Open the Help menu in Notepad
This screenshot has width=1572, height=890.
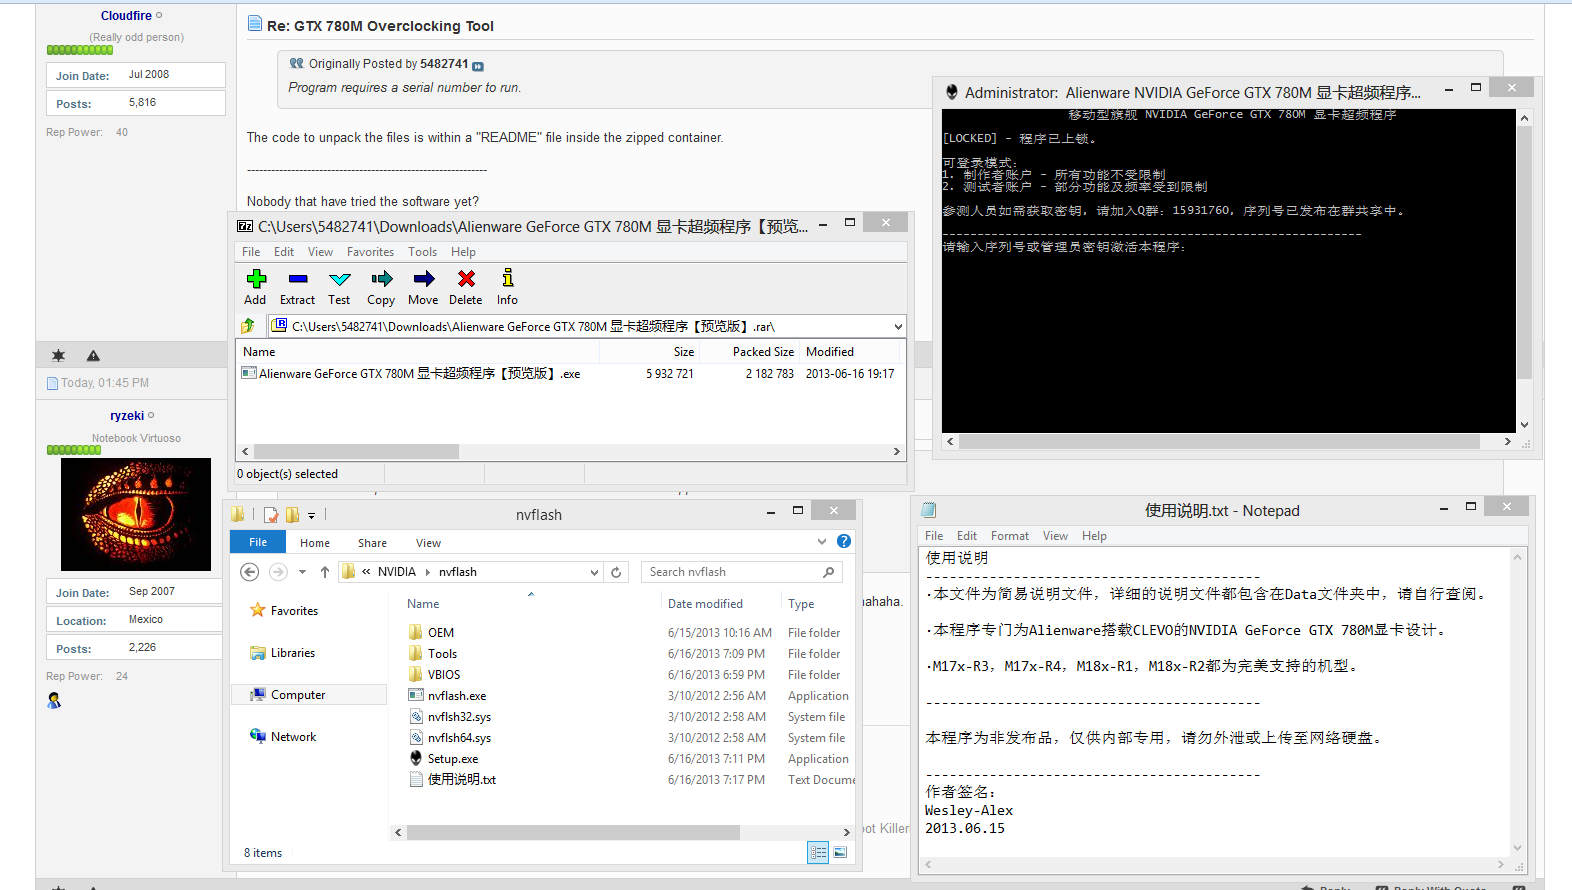coord(1094,536)
